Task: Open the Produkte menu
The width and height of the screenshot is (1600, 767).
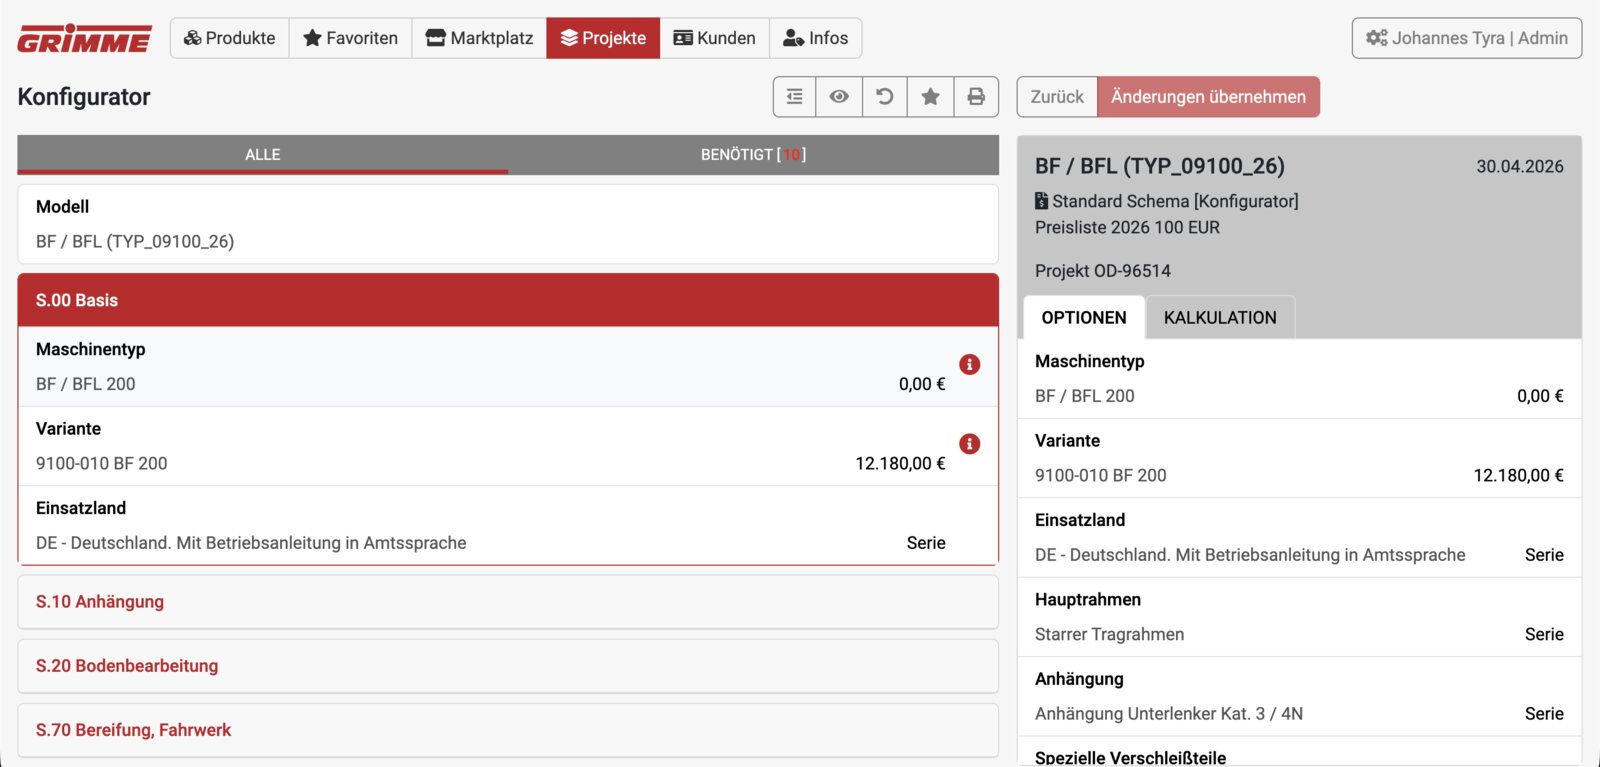Action: tap(230, 38)
